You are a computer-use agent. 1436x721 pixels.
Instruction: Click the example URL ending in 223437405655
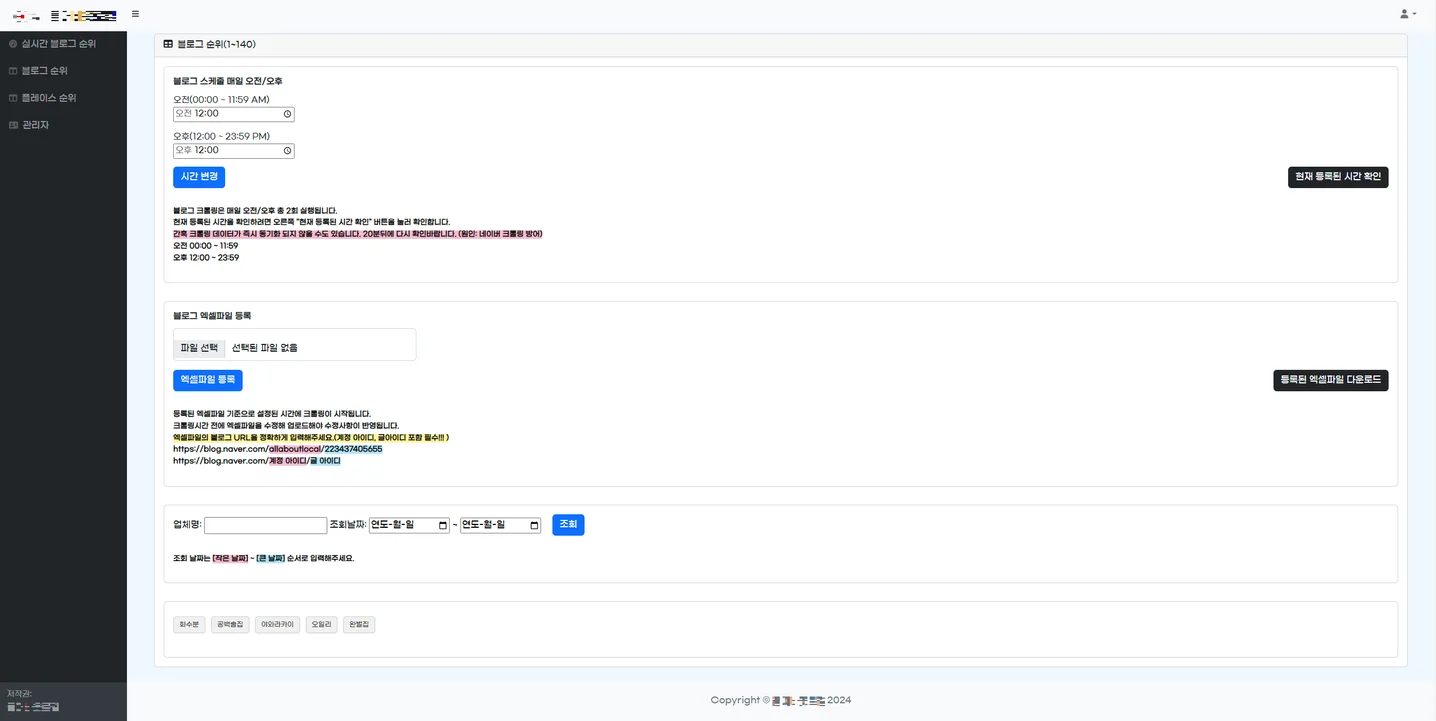pos(278,449)
